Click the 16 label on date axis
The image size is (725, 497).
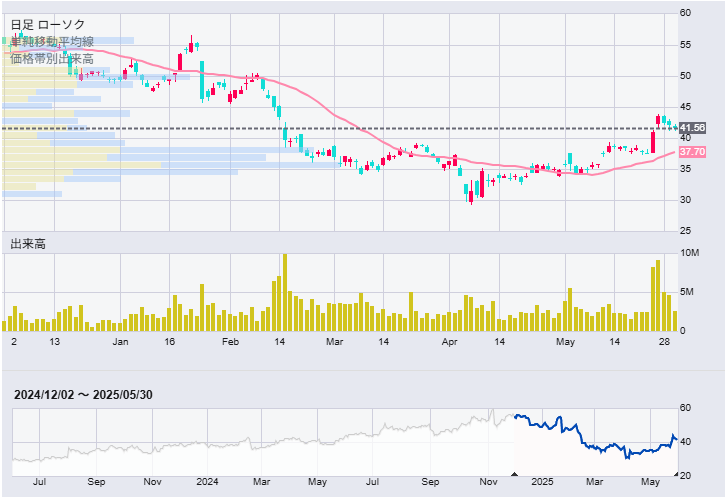click(170, 342)
